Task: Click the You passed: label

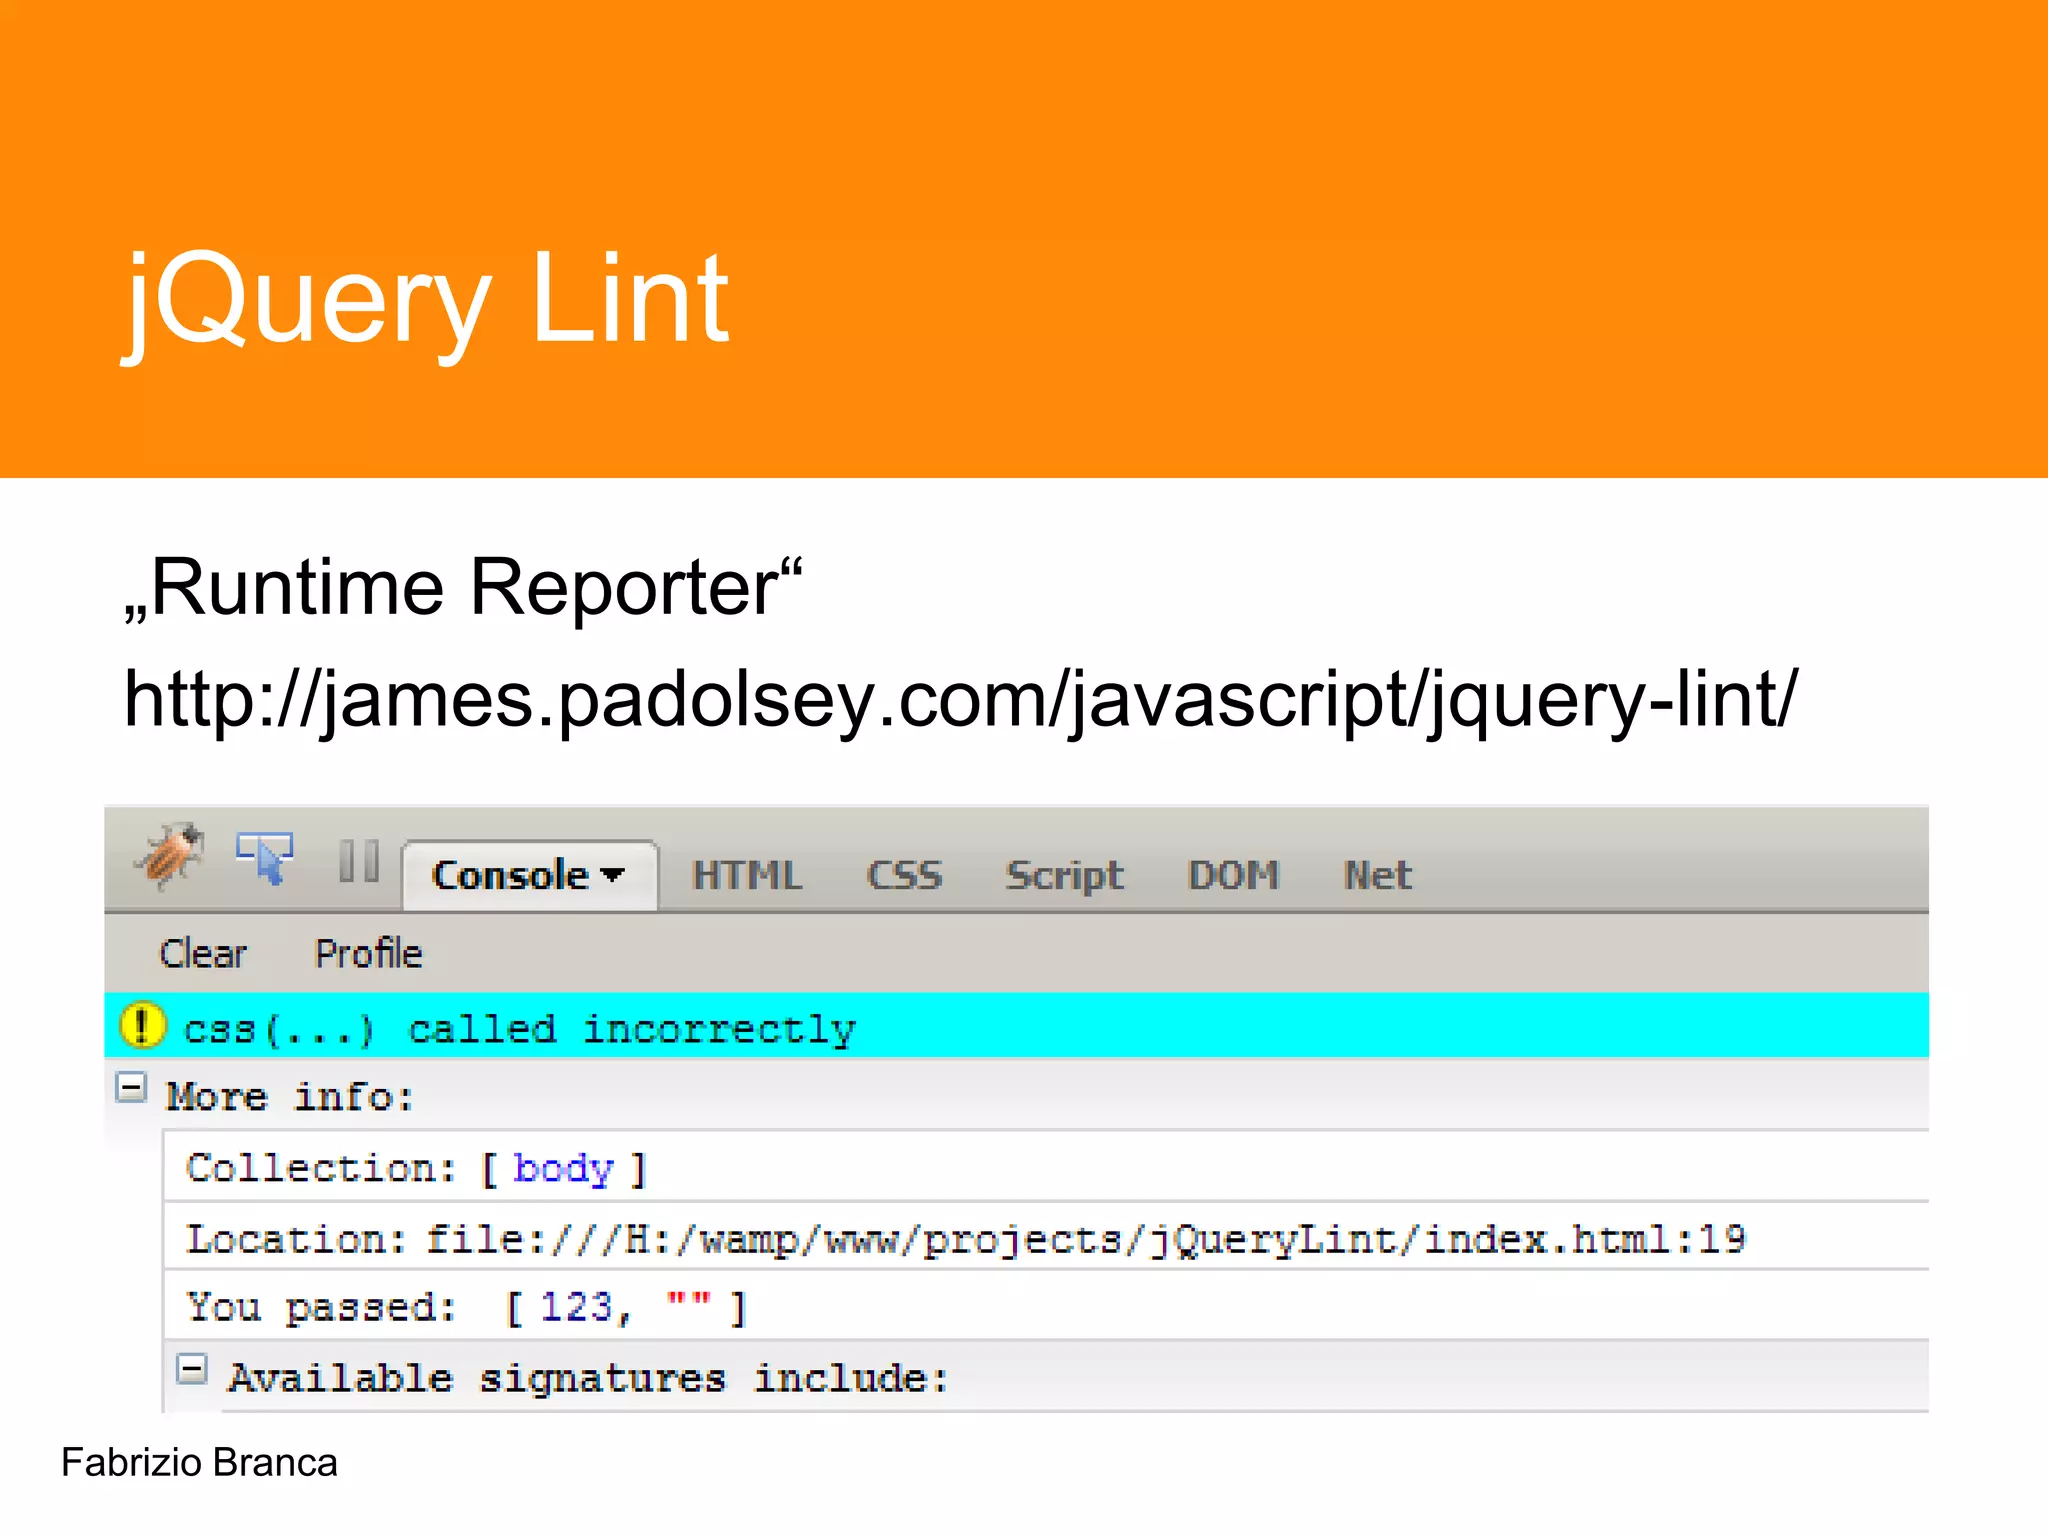Action: [321, 1308]
